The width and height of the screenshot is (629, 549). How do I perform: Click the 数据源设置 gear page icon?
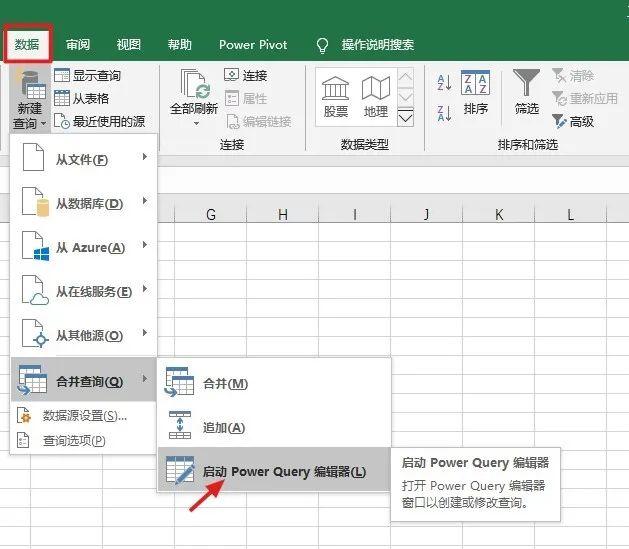point(24,415)
